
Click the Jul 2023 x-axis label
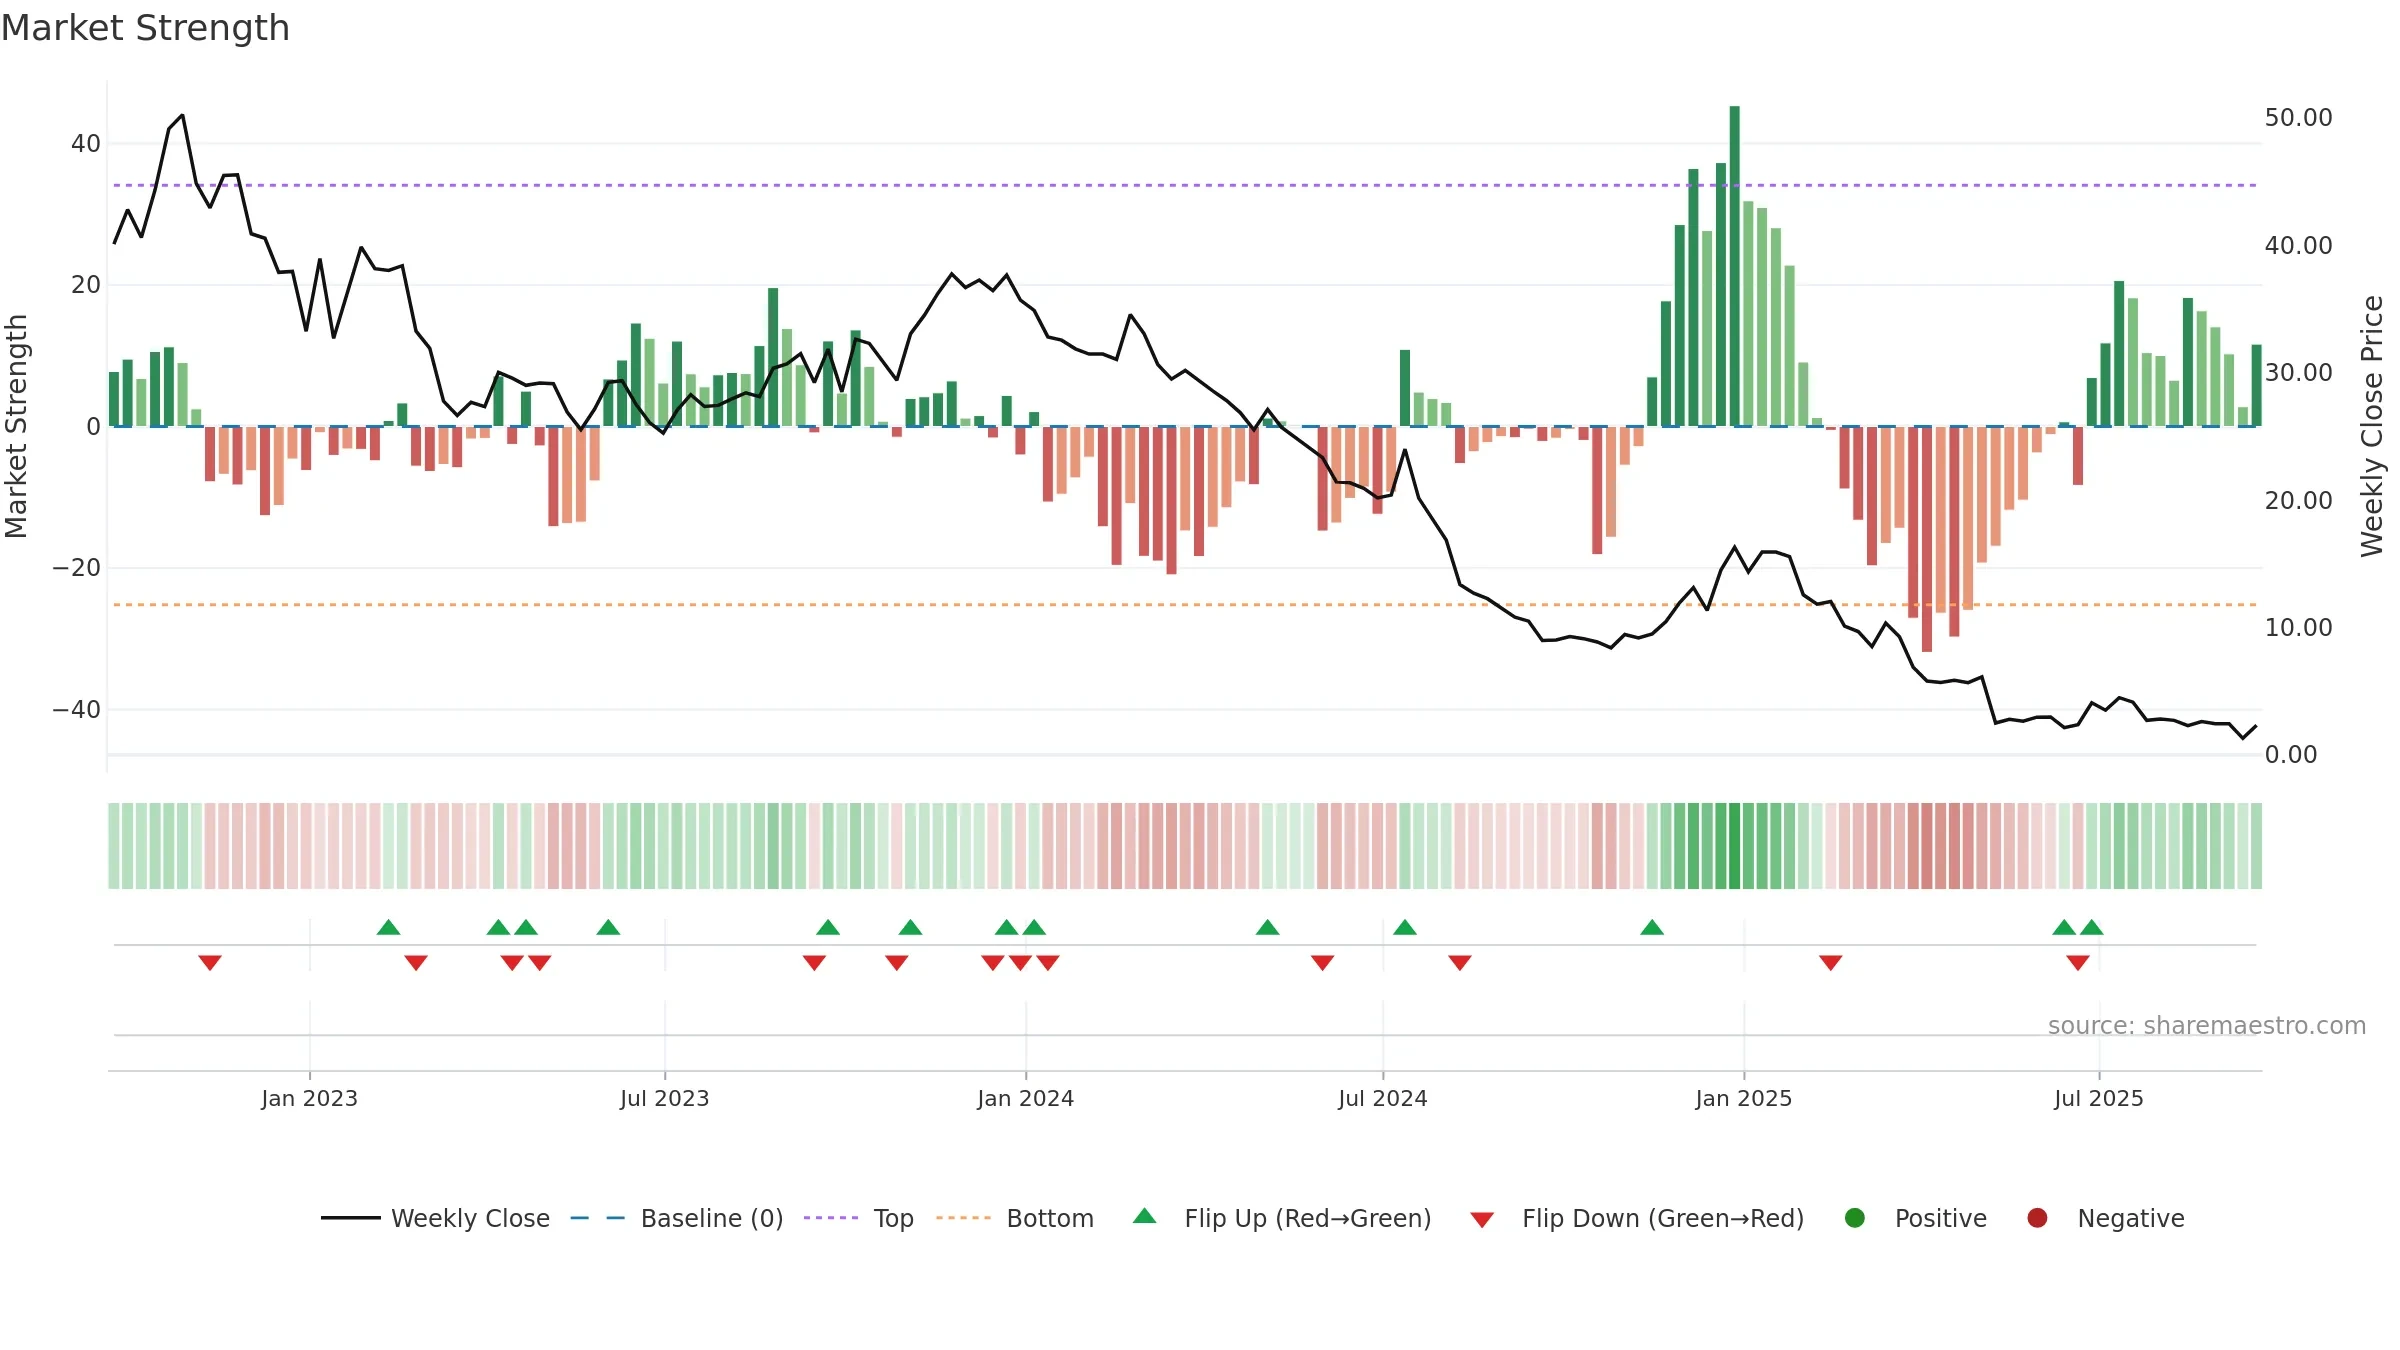tap(665, 1098)
